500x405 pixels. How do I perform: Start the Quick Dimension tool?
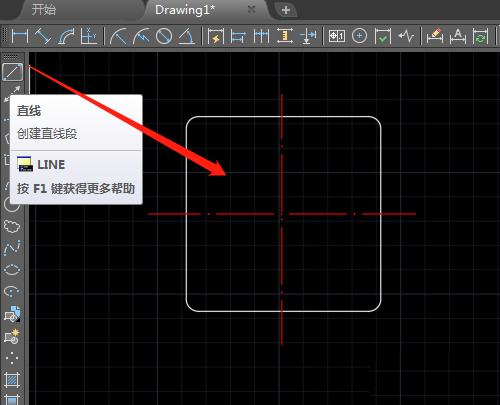pyautogui.click(x=216, y=36)
